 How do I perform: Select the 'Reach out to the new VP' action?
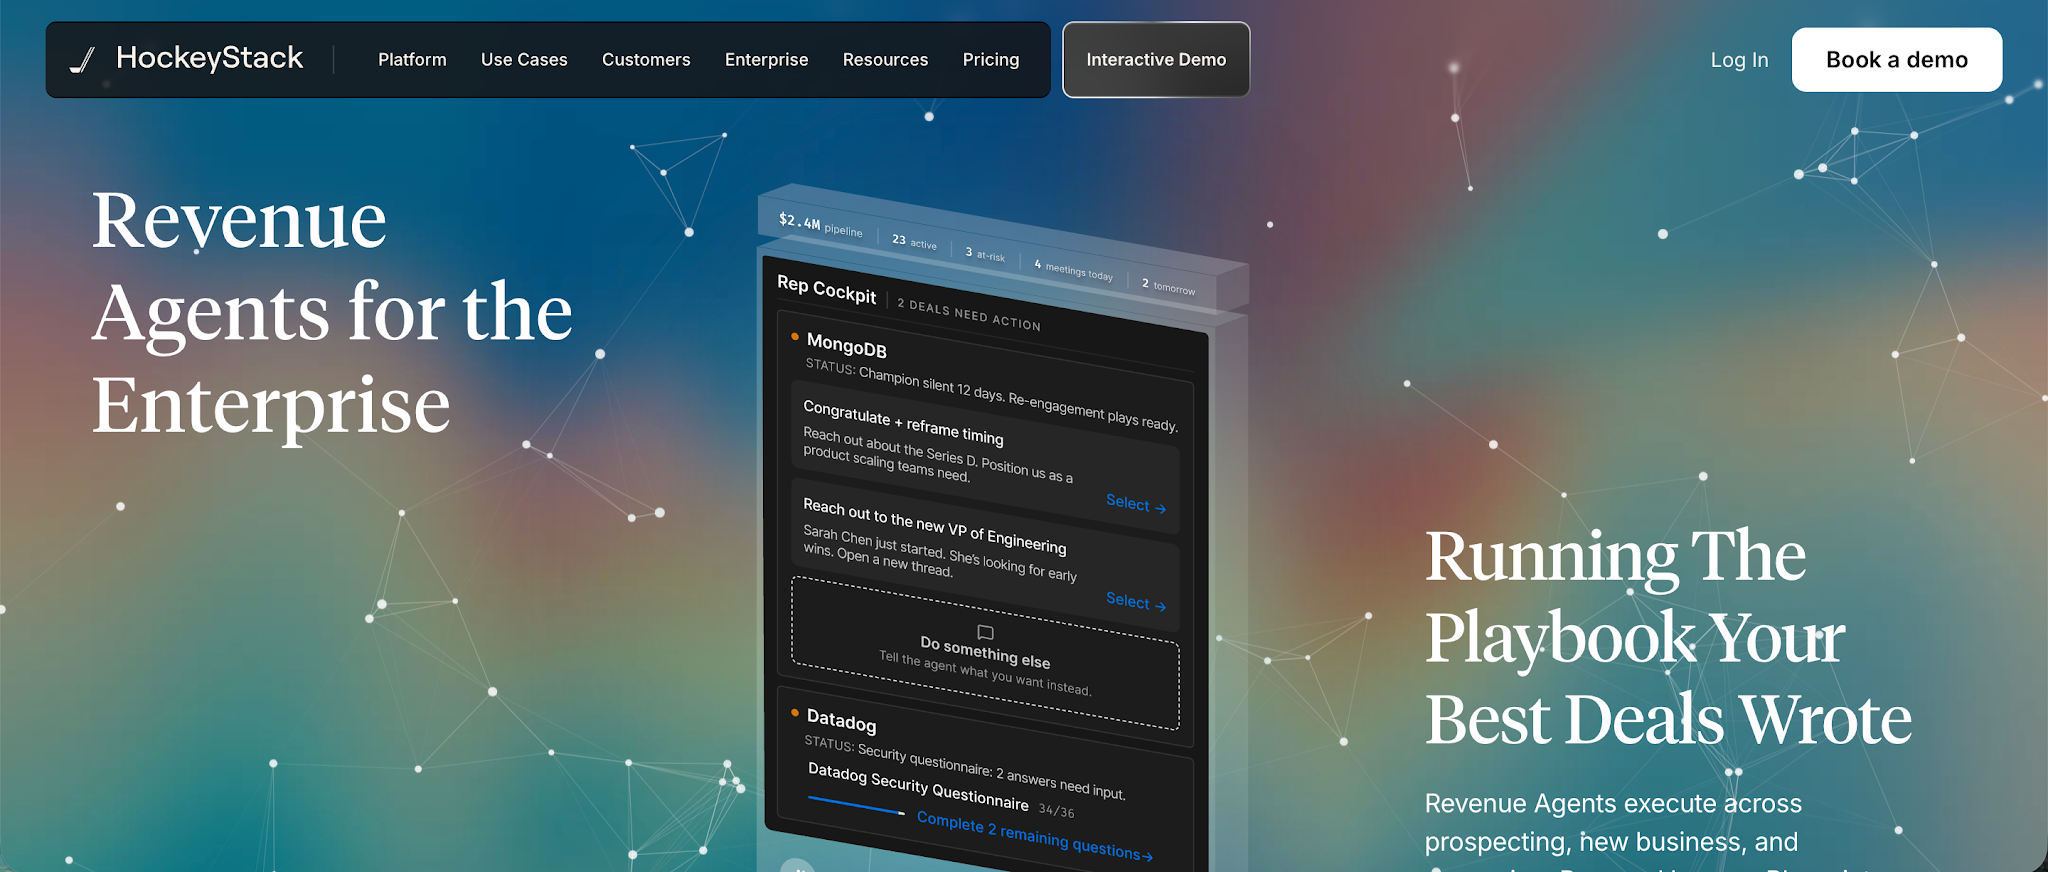[x=1135, y=601]
